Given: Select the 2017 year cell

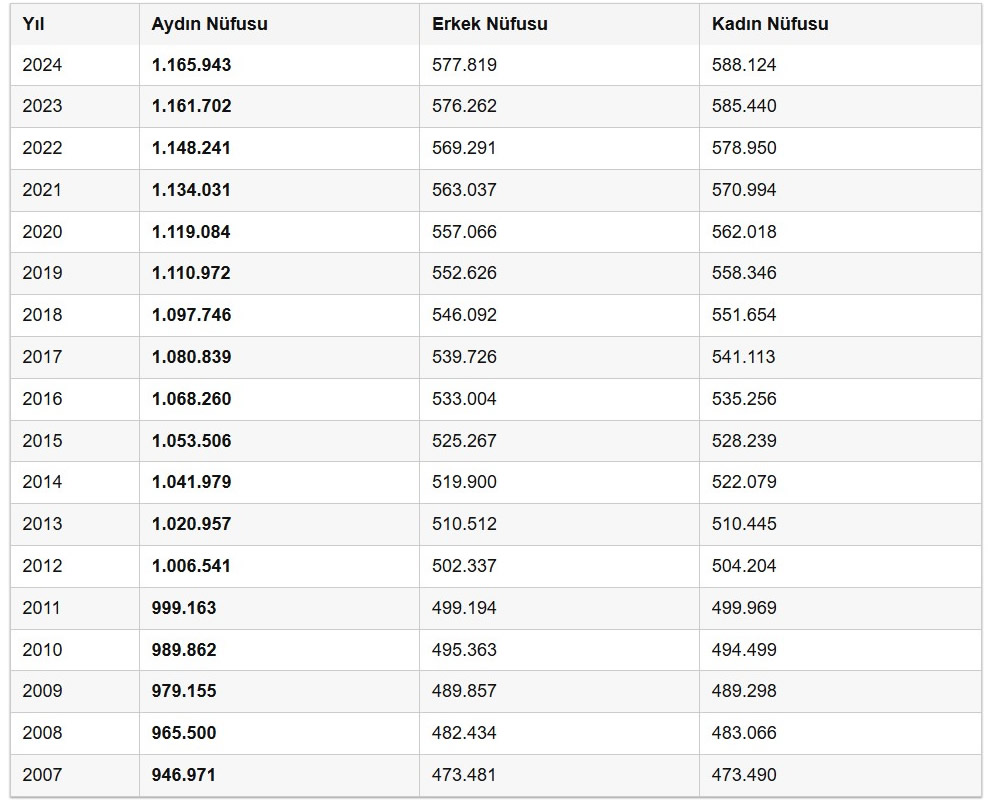Looking at the screenshot, I should pyautogui.click(x=42, y=357).
